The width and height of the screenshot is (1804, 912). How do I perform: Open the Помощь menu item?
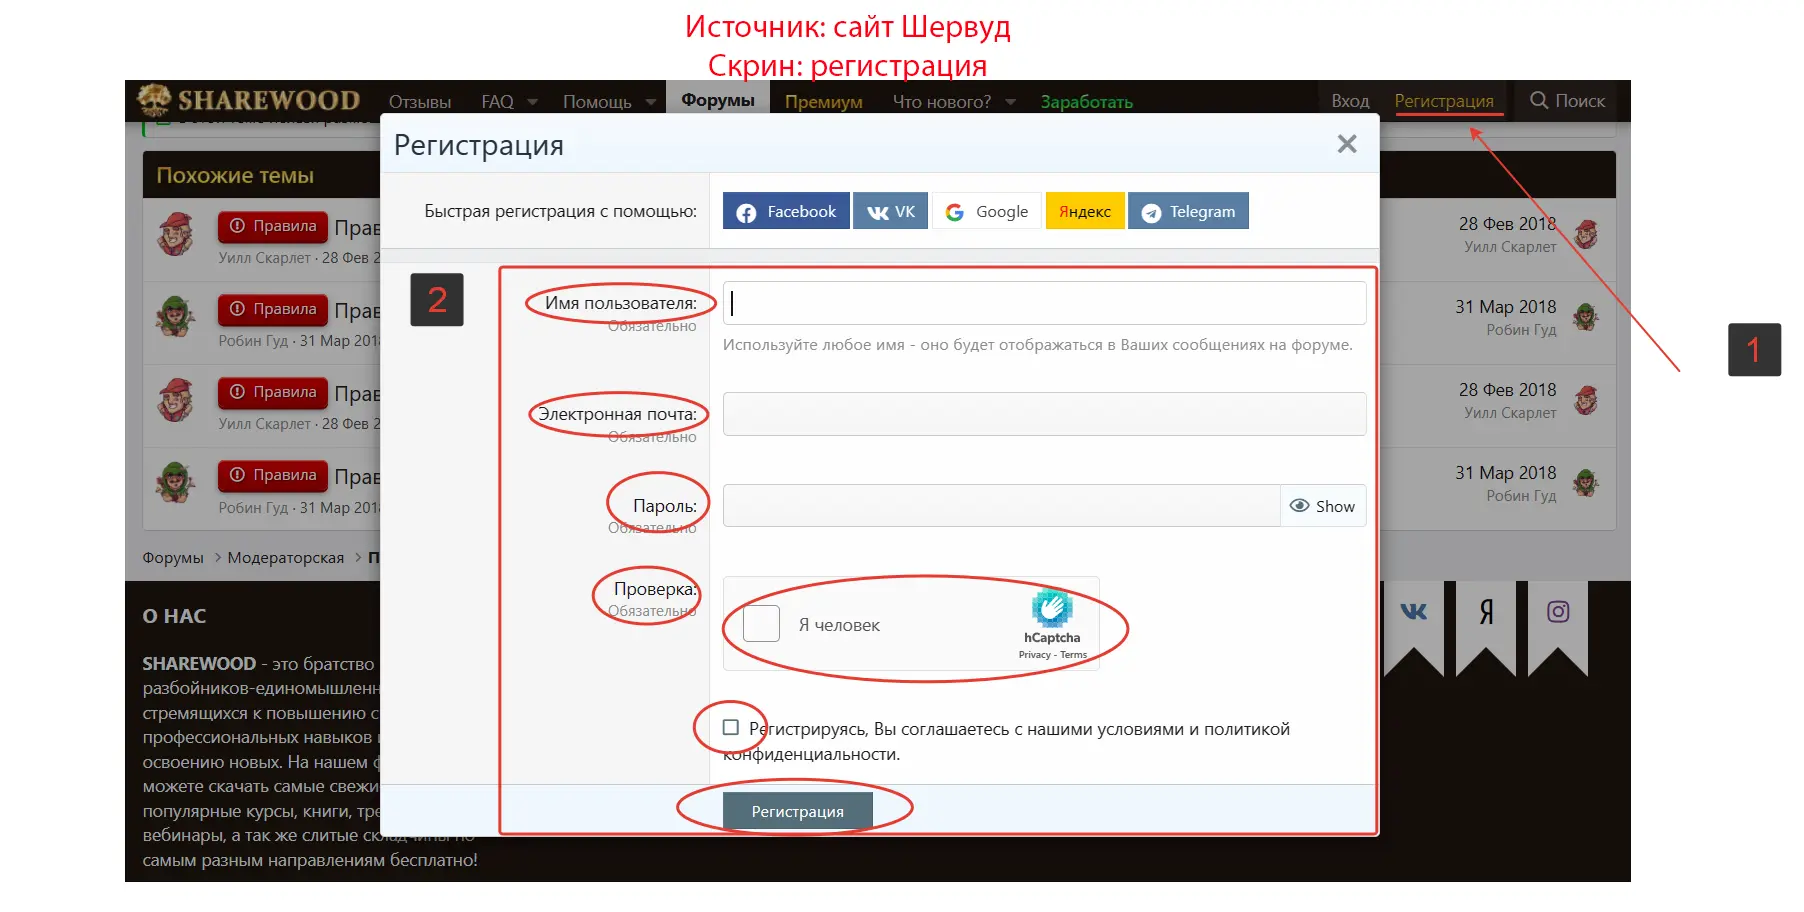coord(597,102)
